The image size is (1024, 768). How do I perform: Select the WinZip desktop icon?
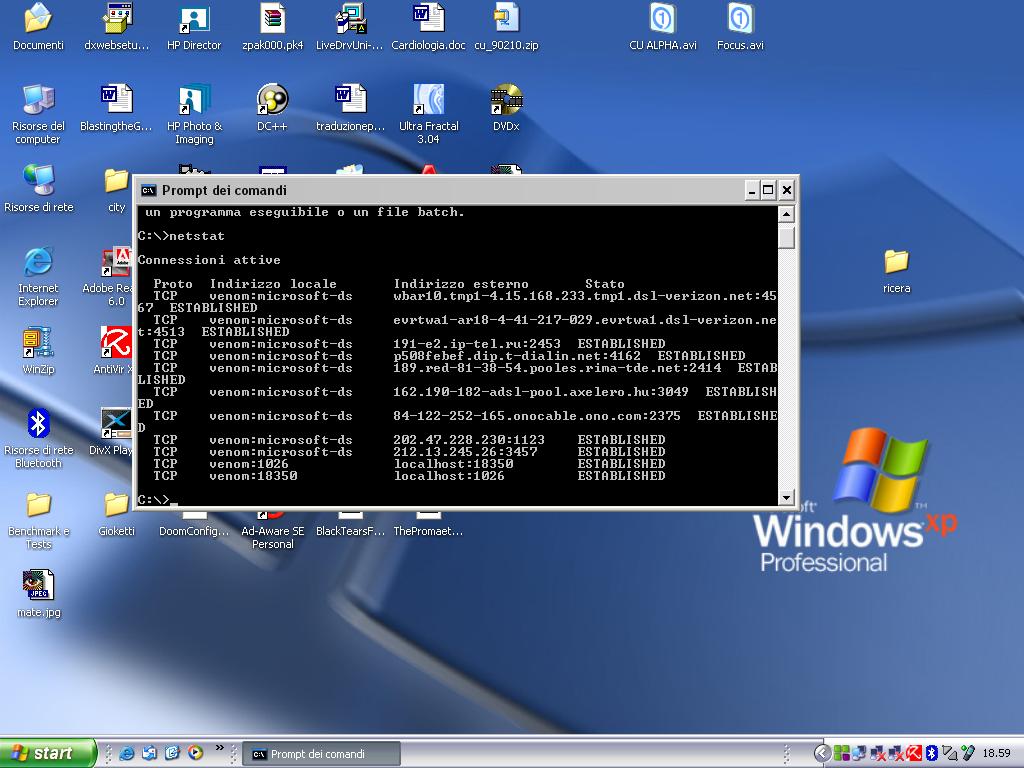(x=38, y=344)
